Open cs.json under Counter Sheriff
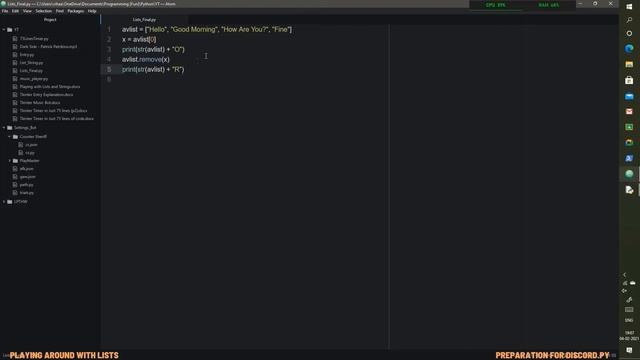Viewport: 640px width, 360px height. pos(31,145)
